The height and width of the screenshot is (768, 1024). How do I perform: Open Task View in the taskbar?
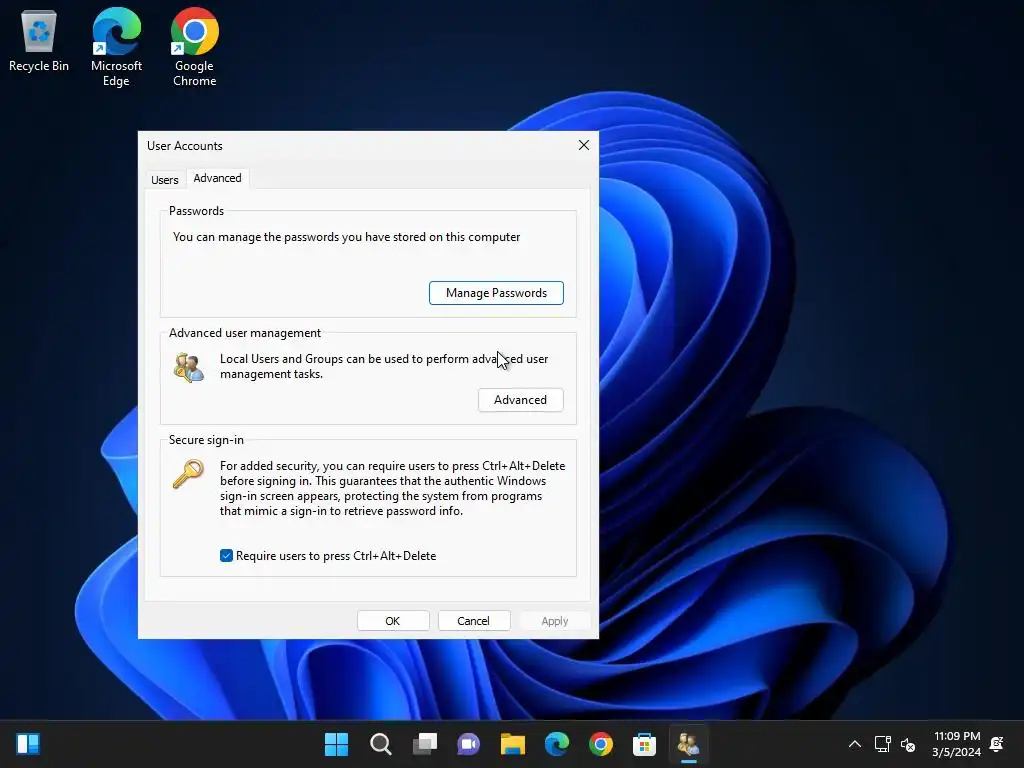[x=425, y=744]
